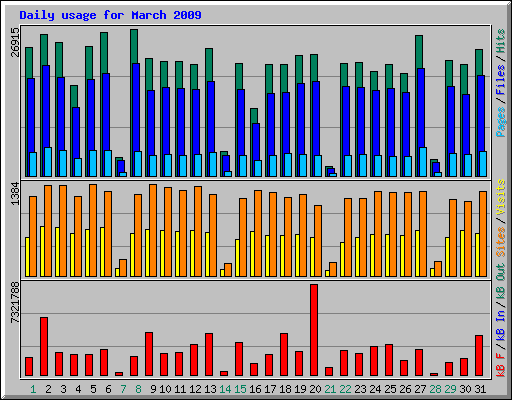Click day label 19 on the axis
512x400 pixels.
300,389
